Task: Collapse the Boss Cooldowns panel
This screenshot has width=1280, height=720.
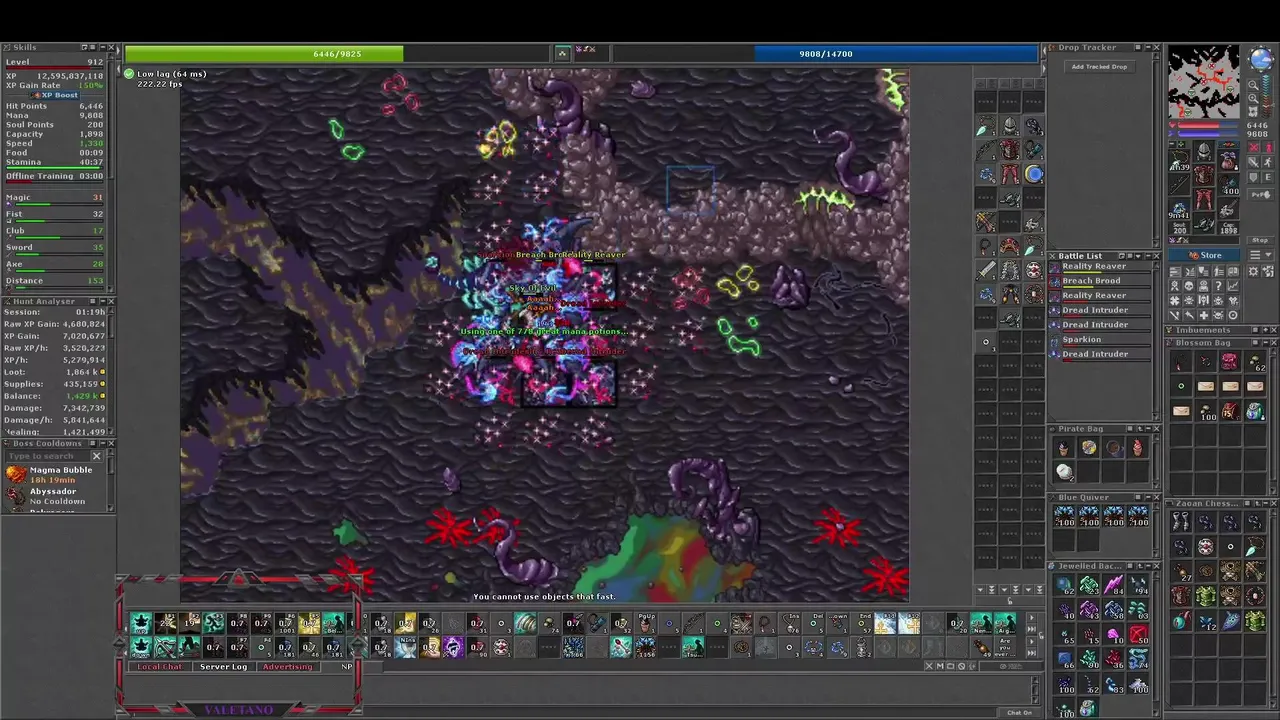Action: pyautogui.click(x=103, y=443)
